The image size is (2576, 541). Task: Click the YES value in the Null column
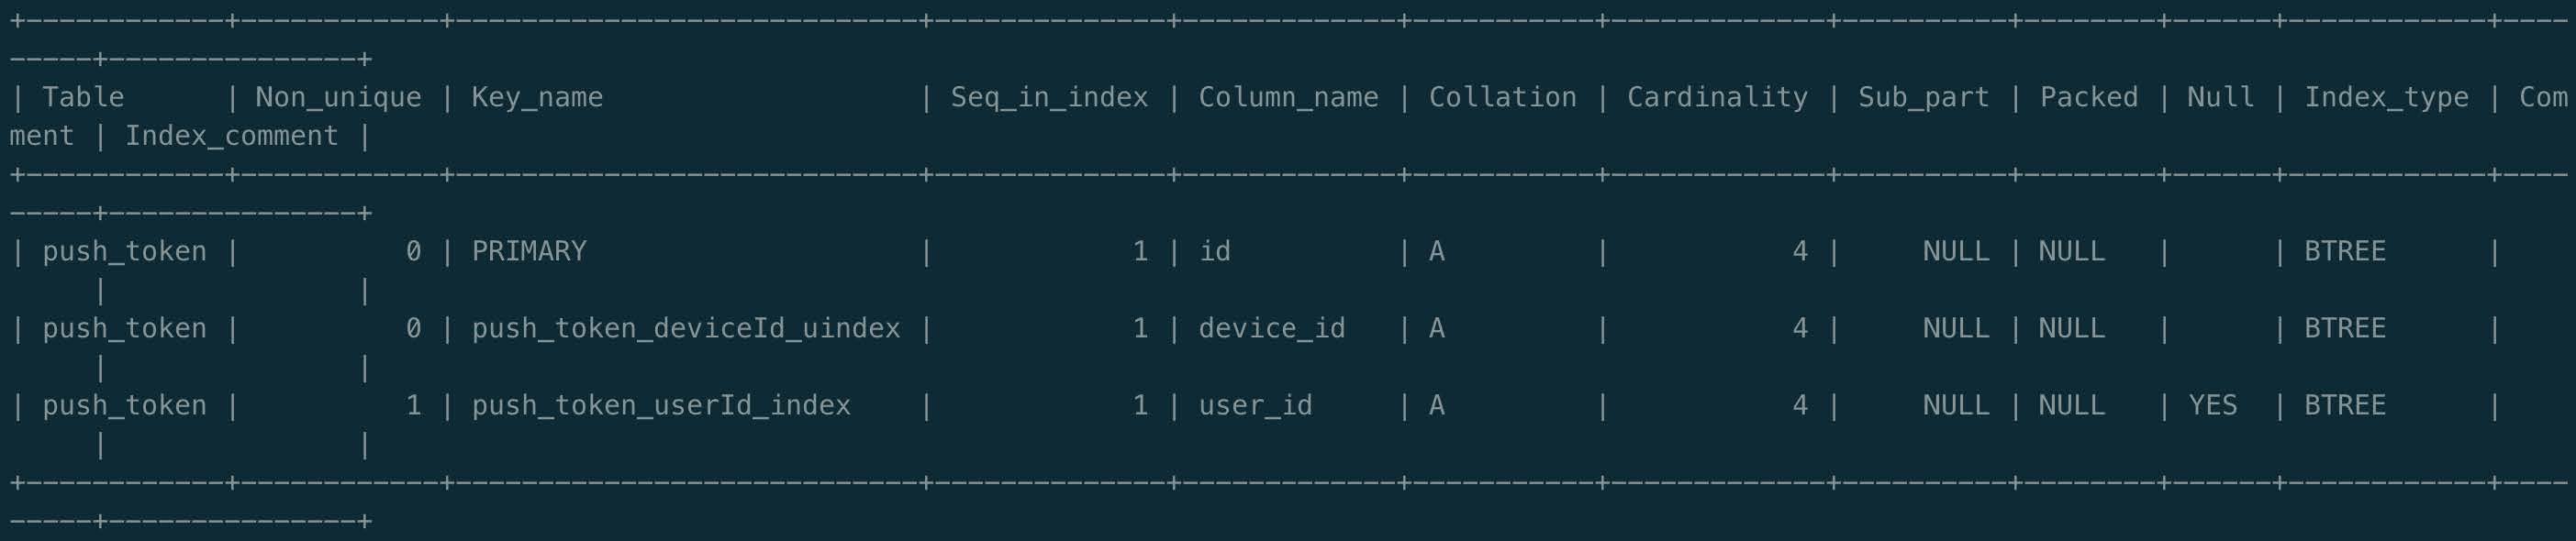[2212, 405]
